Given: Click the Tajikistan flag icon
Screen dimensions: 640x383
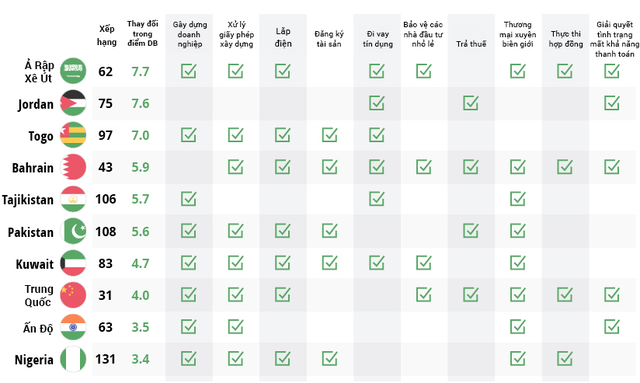Looking at the screenshot, I should click(73, 199).
